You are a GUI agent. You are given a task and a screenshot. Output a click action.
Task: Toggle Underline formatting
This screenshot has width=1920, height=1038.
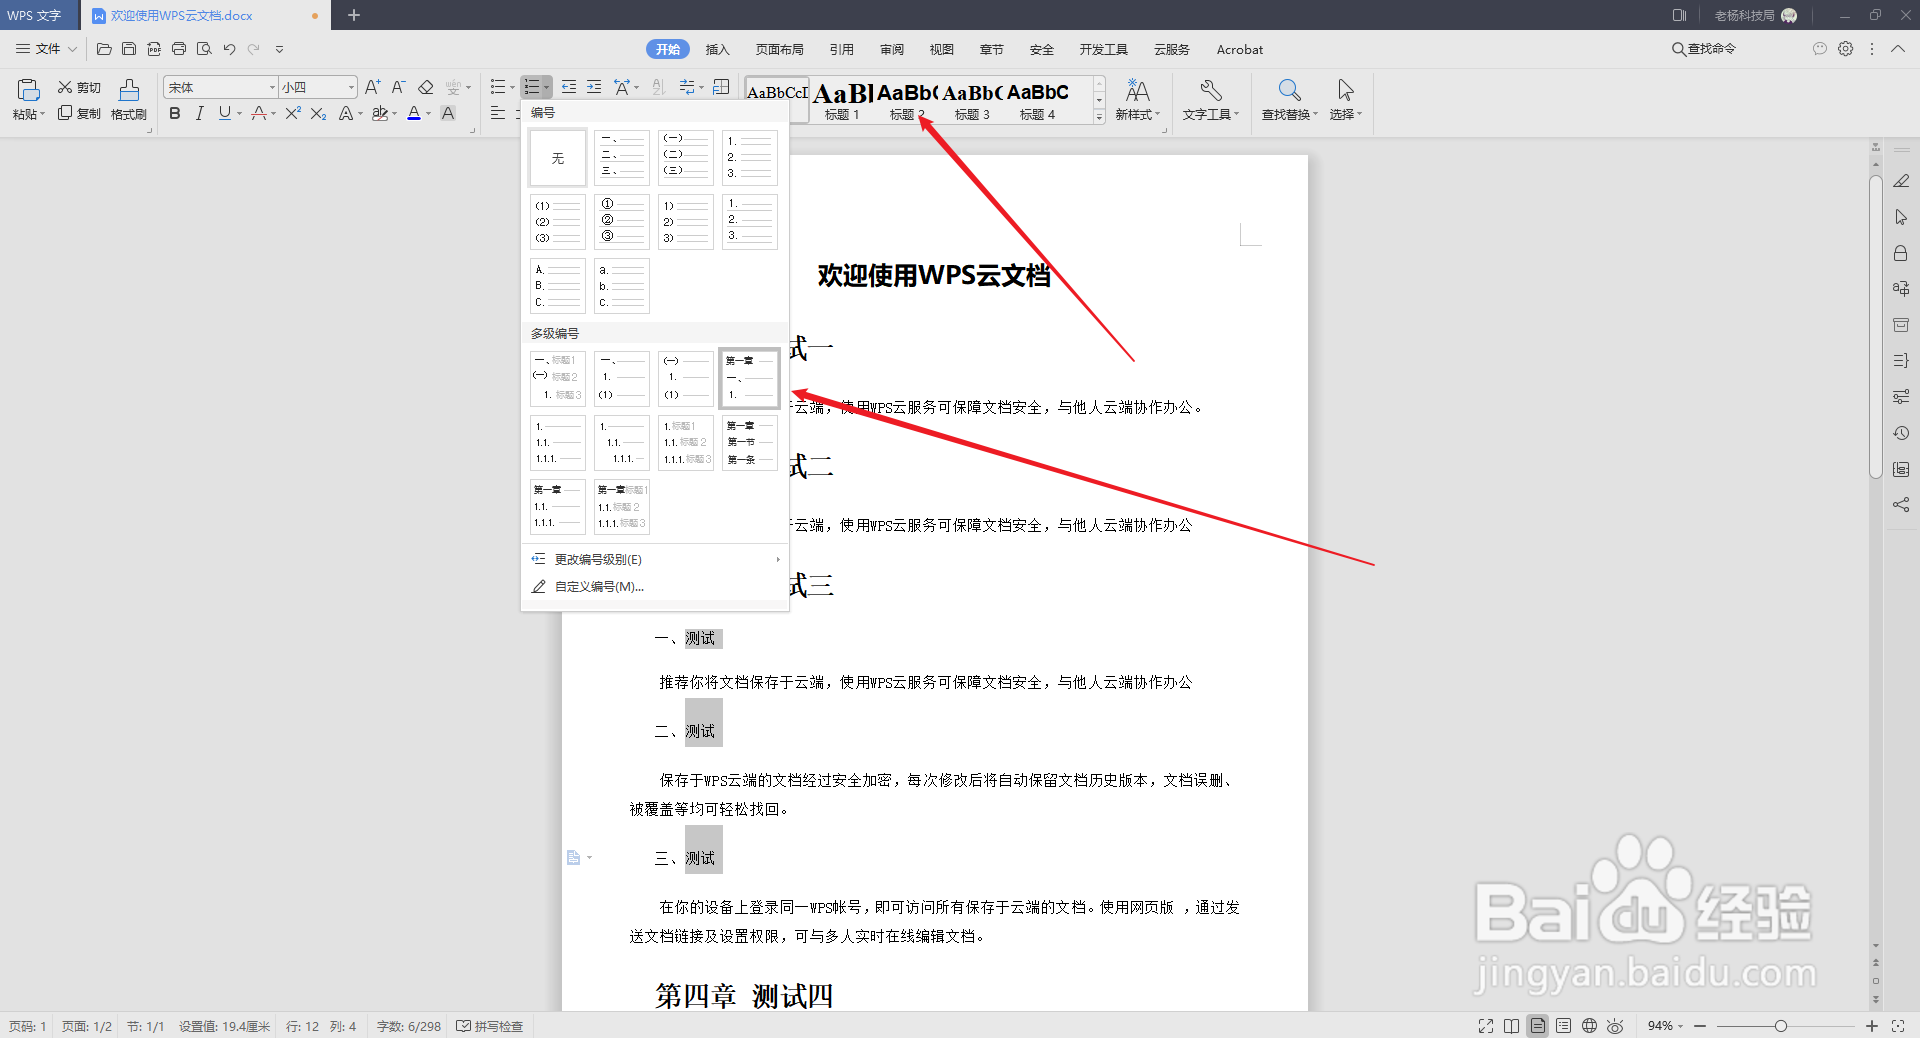(224, 114)
